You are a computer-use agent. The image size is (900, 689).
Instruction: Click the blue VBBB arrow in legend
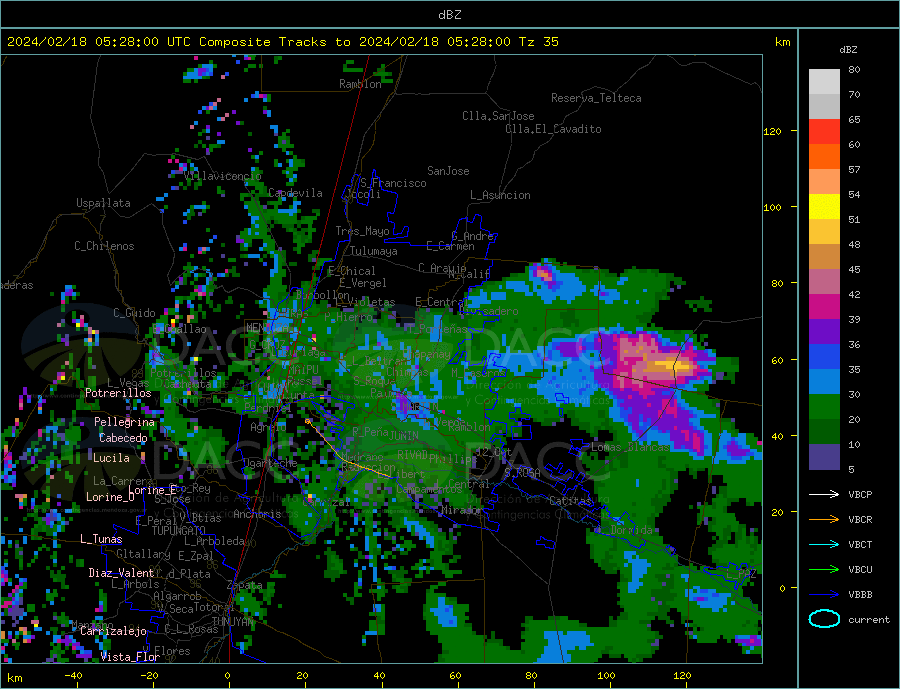[x=824, y=594]
